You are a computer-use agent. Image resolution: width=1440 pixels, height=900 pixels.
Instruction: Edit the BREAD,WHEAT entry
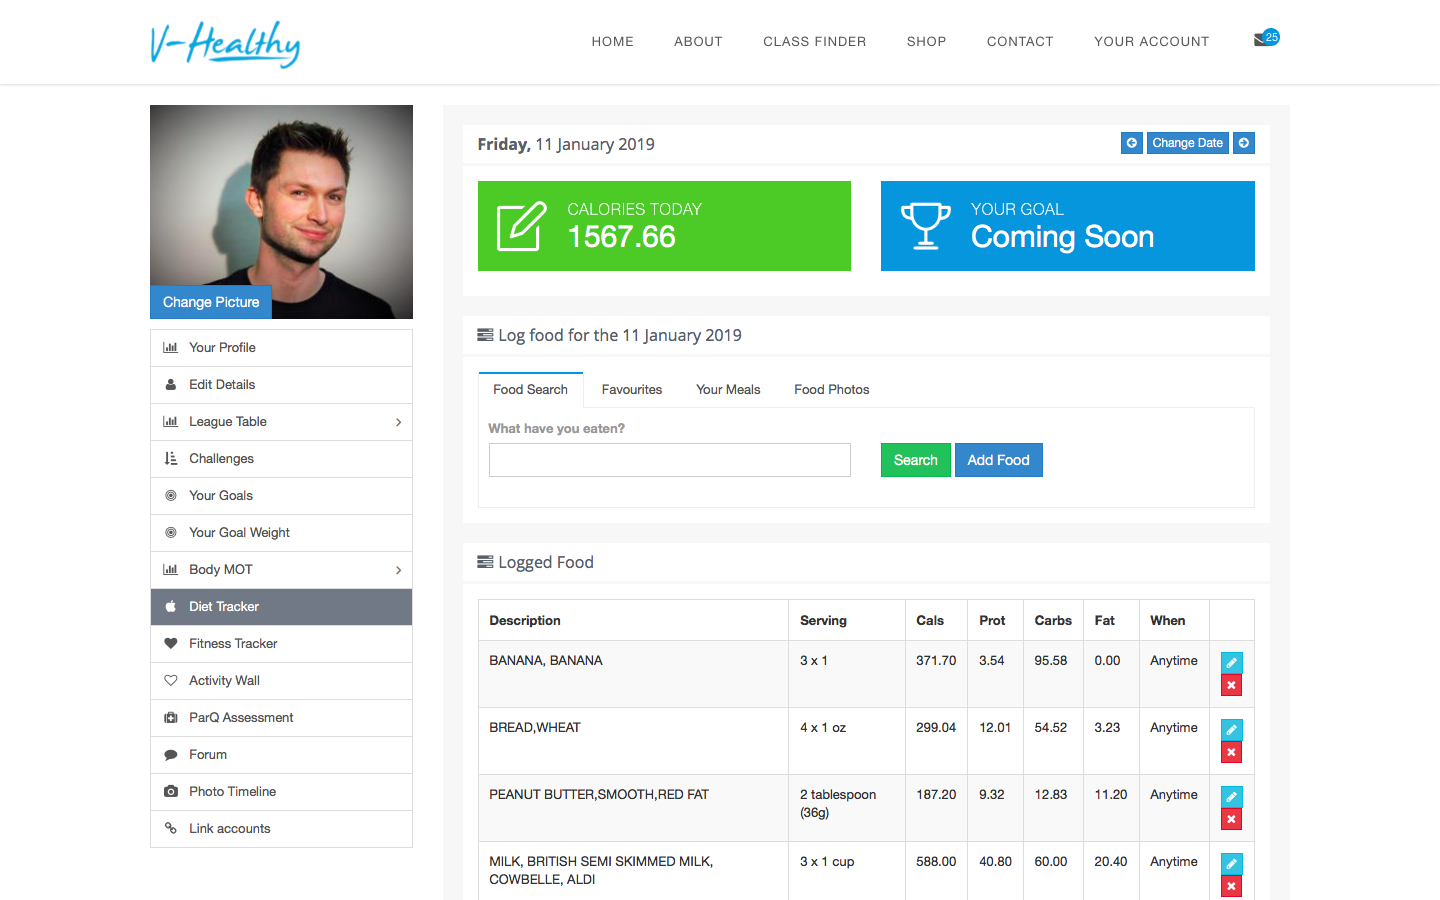pos(1232,729)
